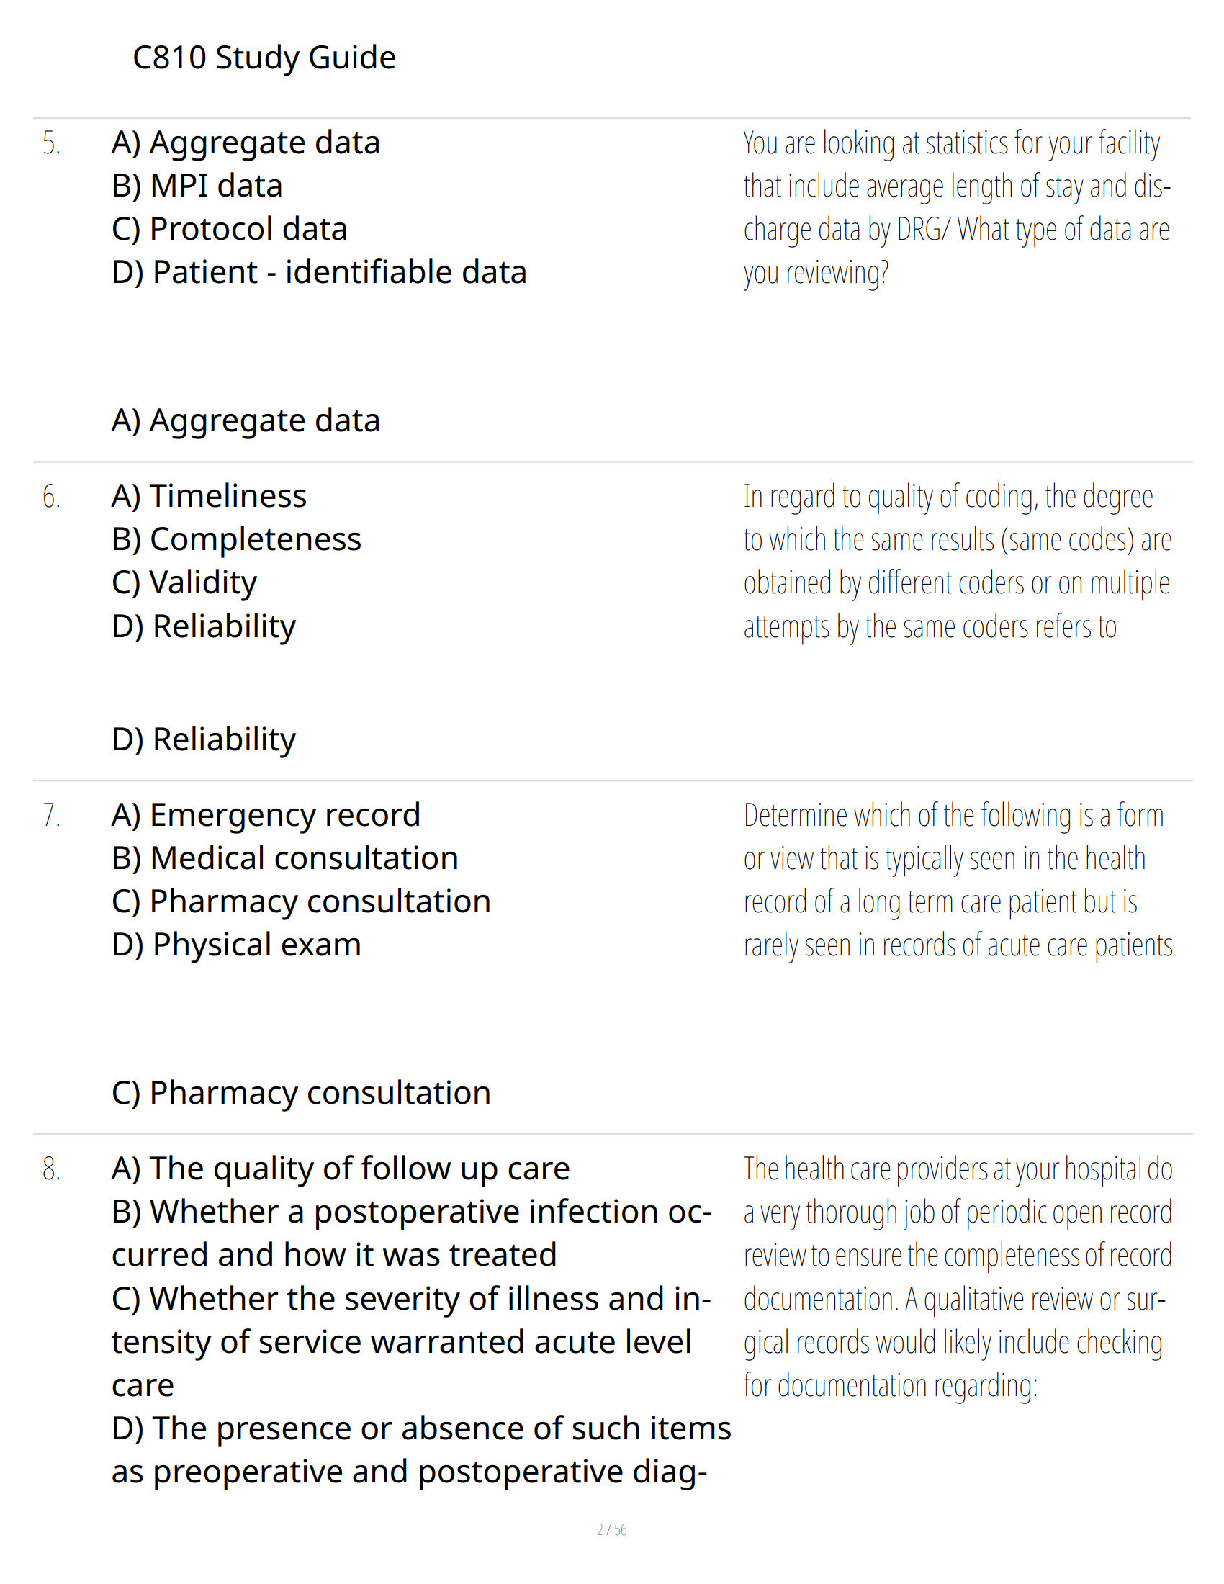Choose B) Medical consultation option

point(285,858)
